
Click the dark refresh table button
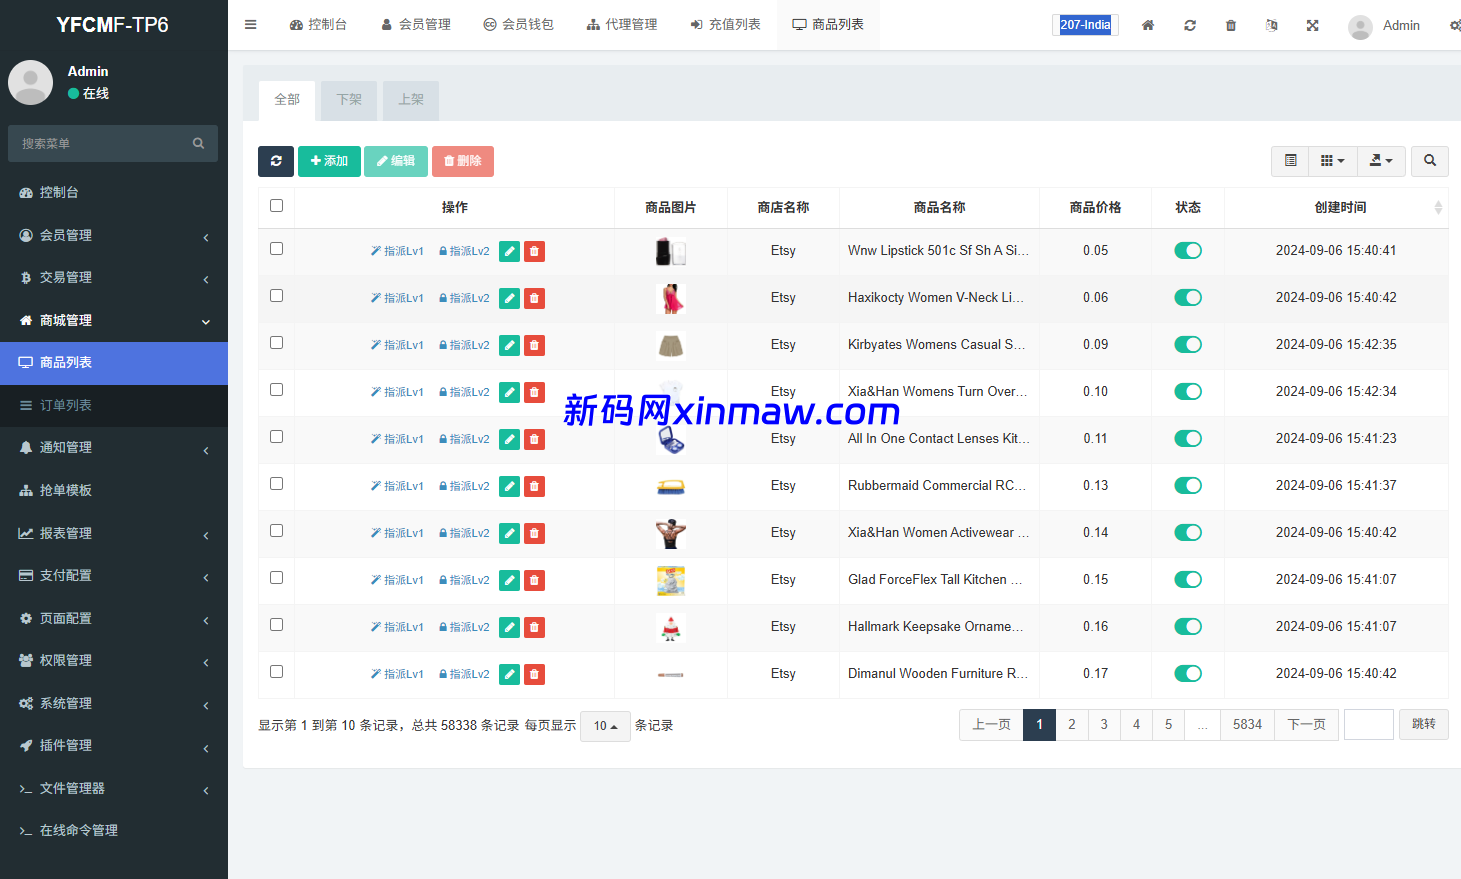(276, 161)
